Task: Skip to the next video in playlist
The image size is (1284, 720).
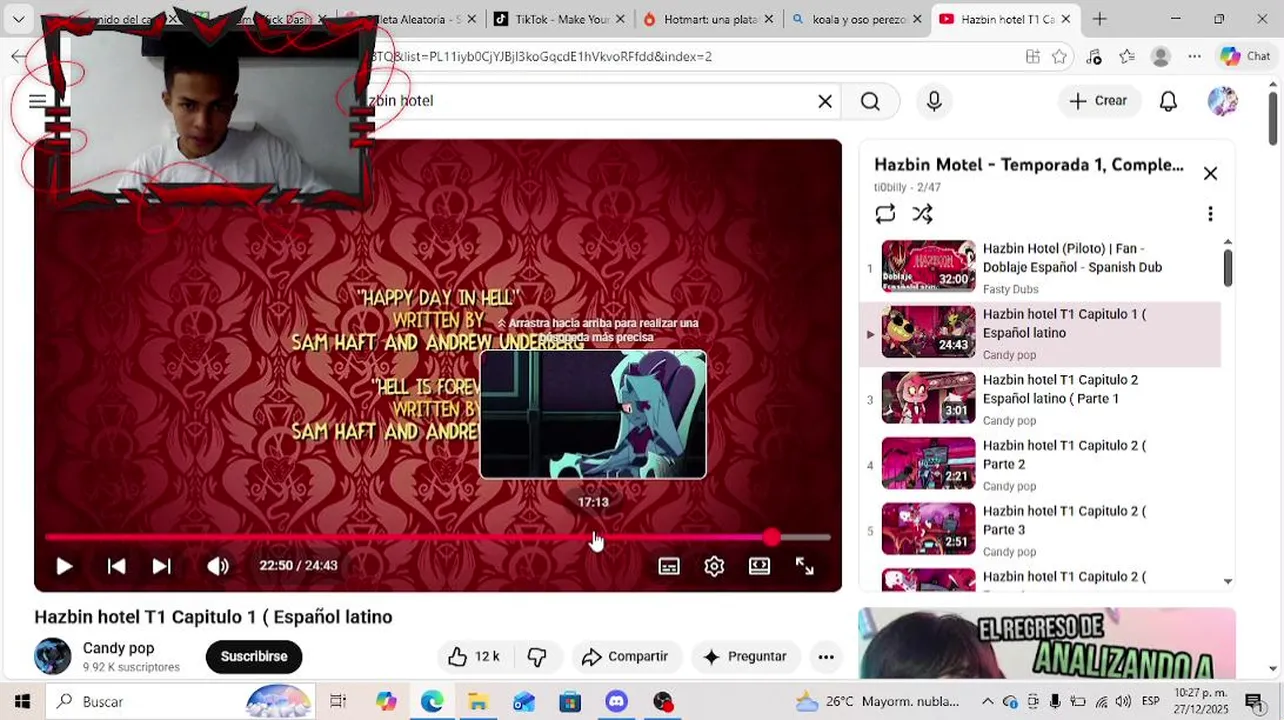Action: 161,566
